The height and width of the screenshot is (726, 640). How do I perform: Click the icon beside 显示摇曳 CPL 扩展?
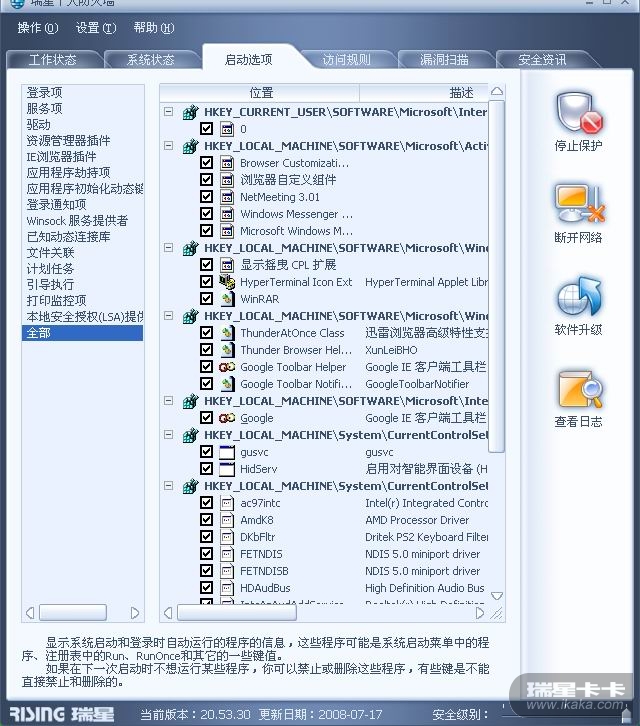click(x=227, y=265)
